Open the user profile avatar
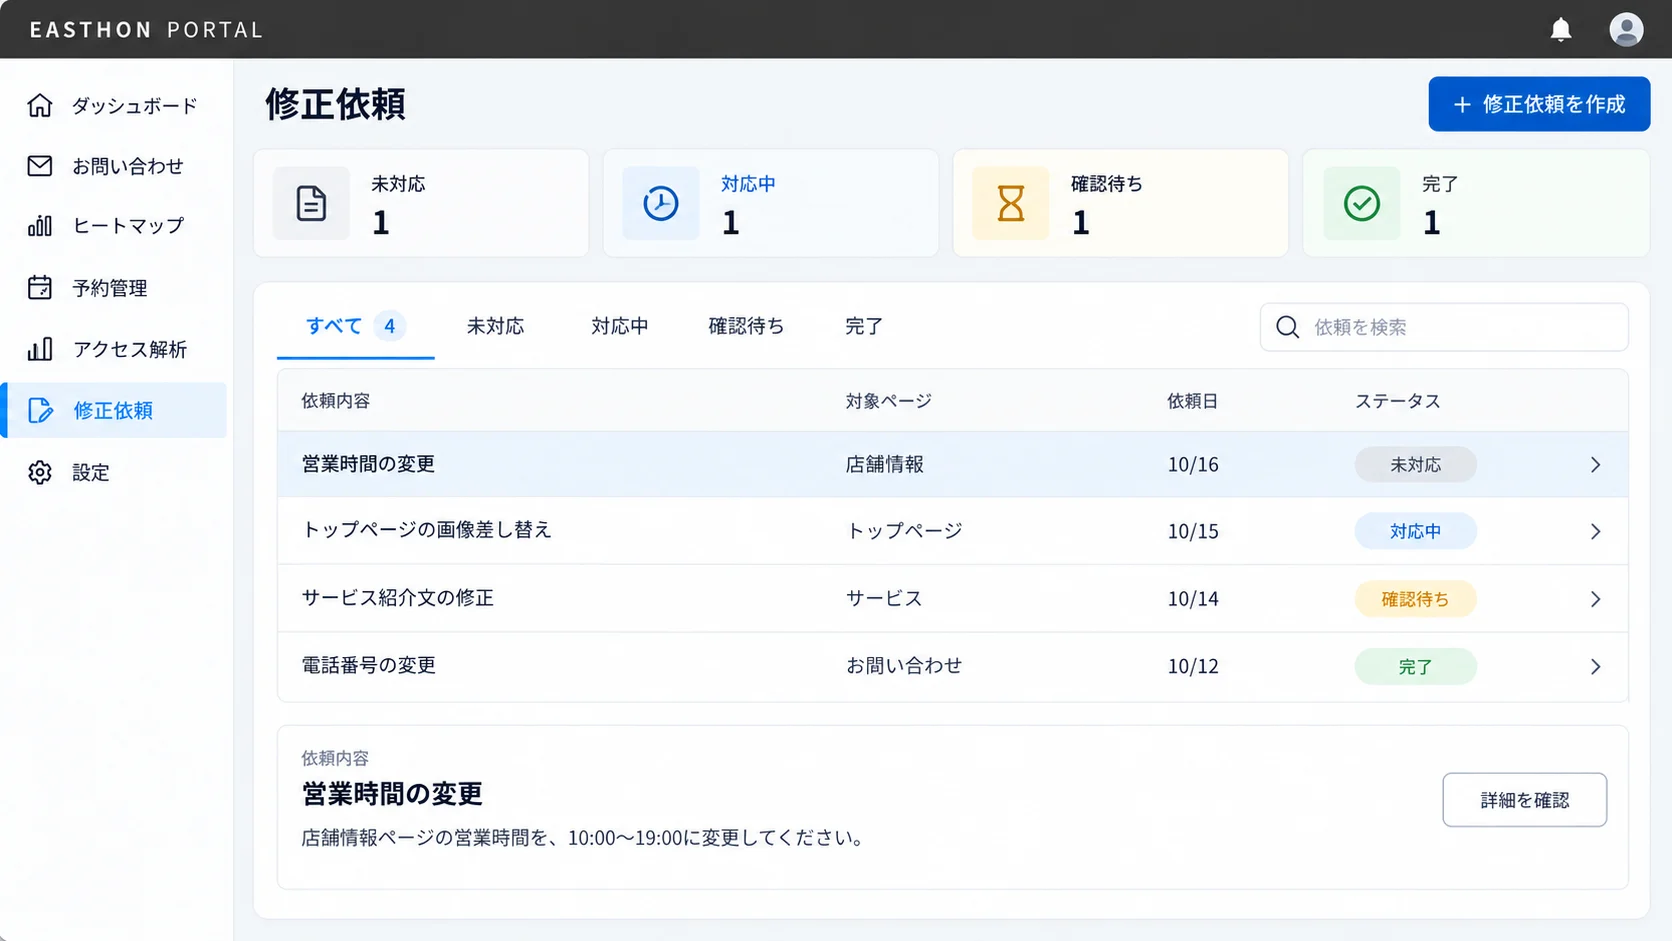Viewport: 1672px width, 941px height. 1626,30
